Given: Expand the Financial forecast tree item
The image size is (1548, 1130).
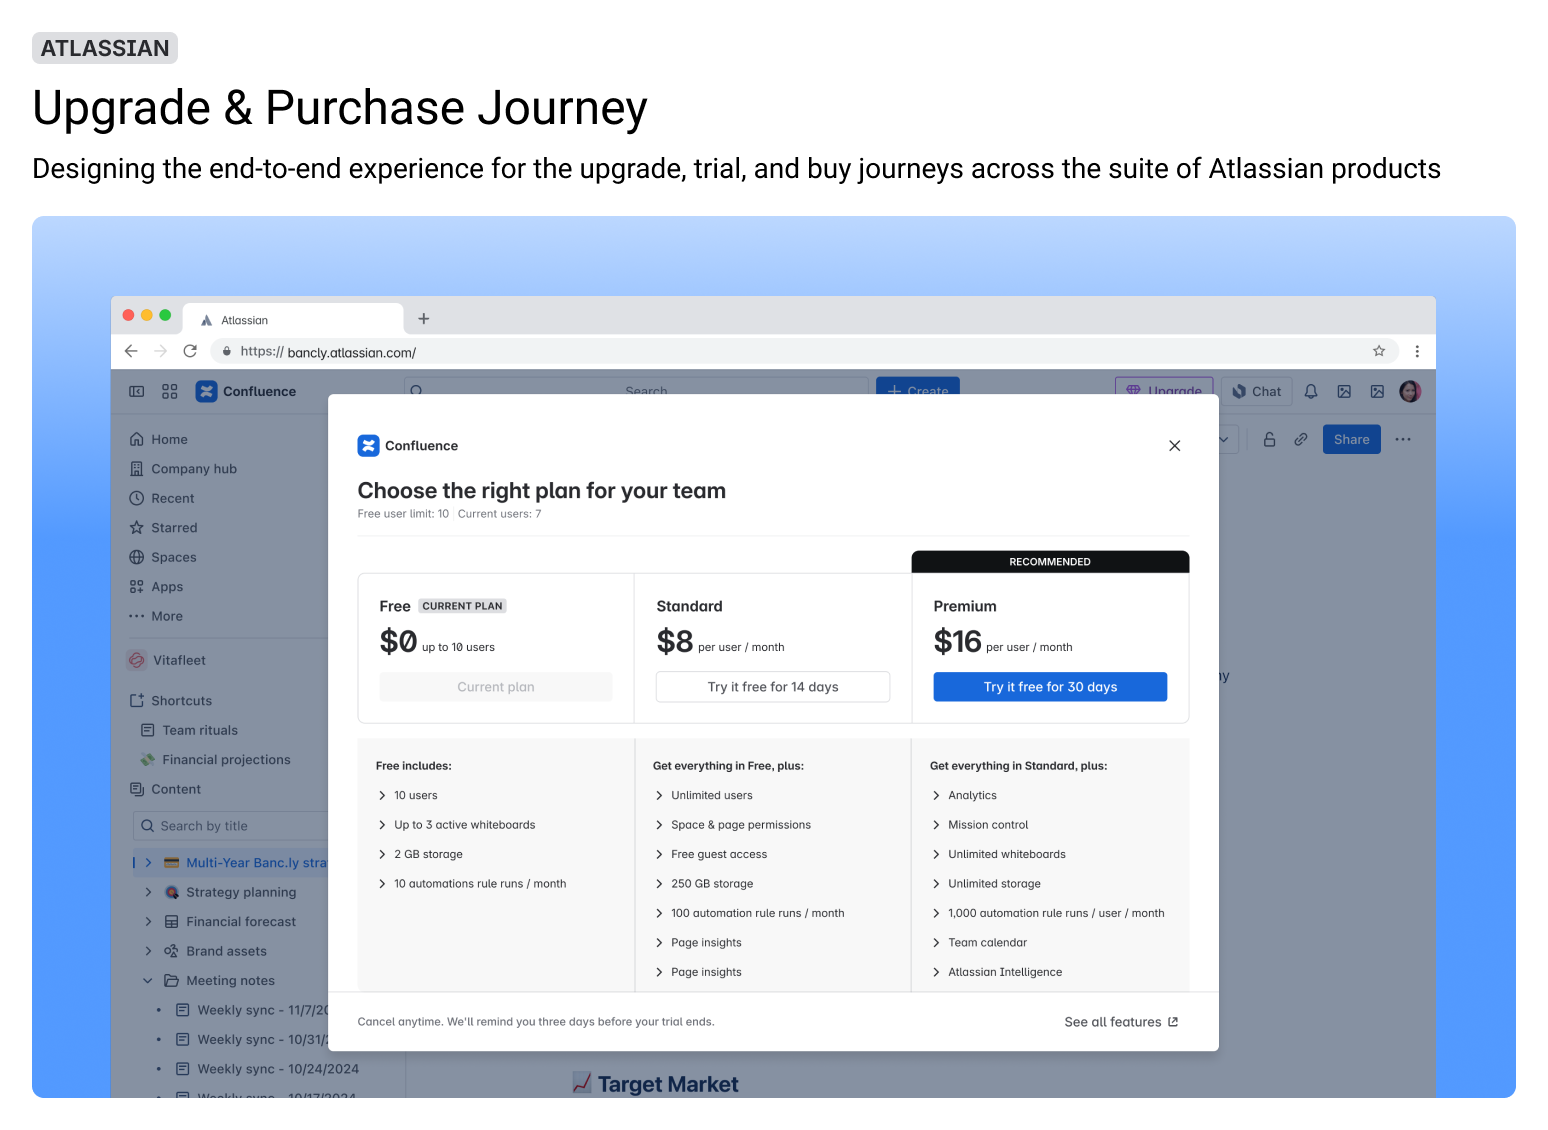Looking at the screenshot, I should tap(148, 921).
